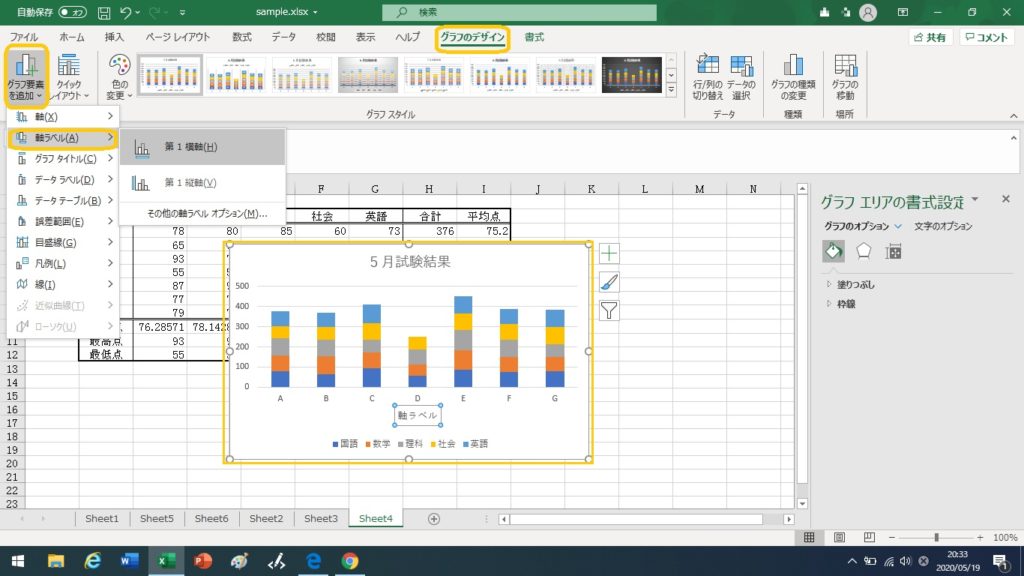Toggle the 自動保存 (AutoSave) switch
The width and height of the screenshot is (1024, 576).
[x=72, y=12]
